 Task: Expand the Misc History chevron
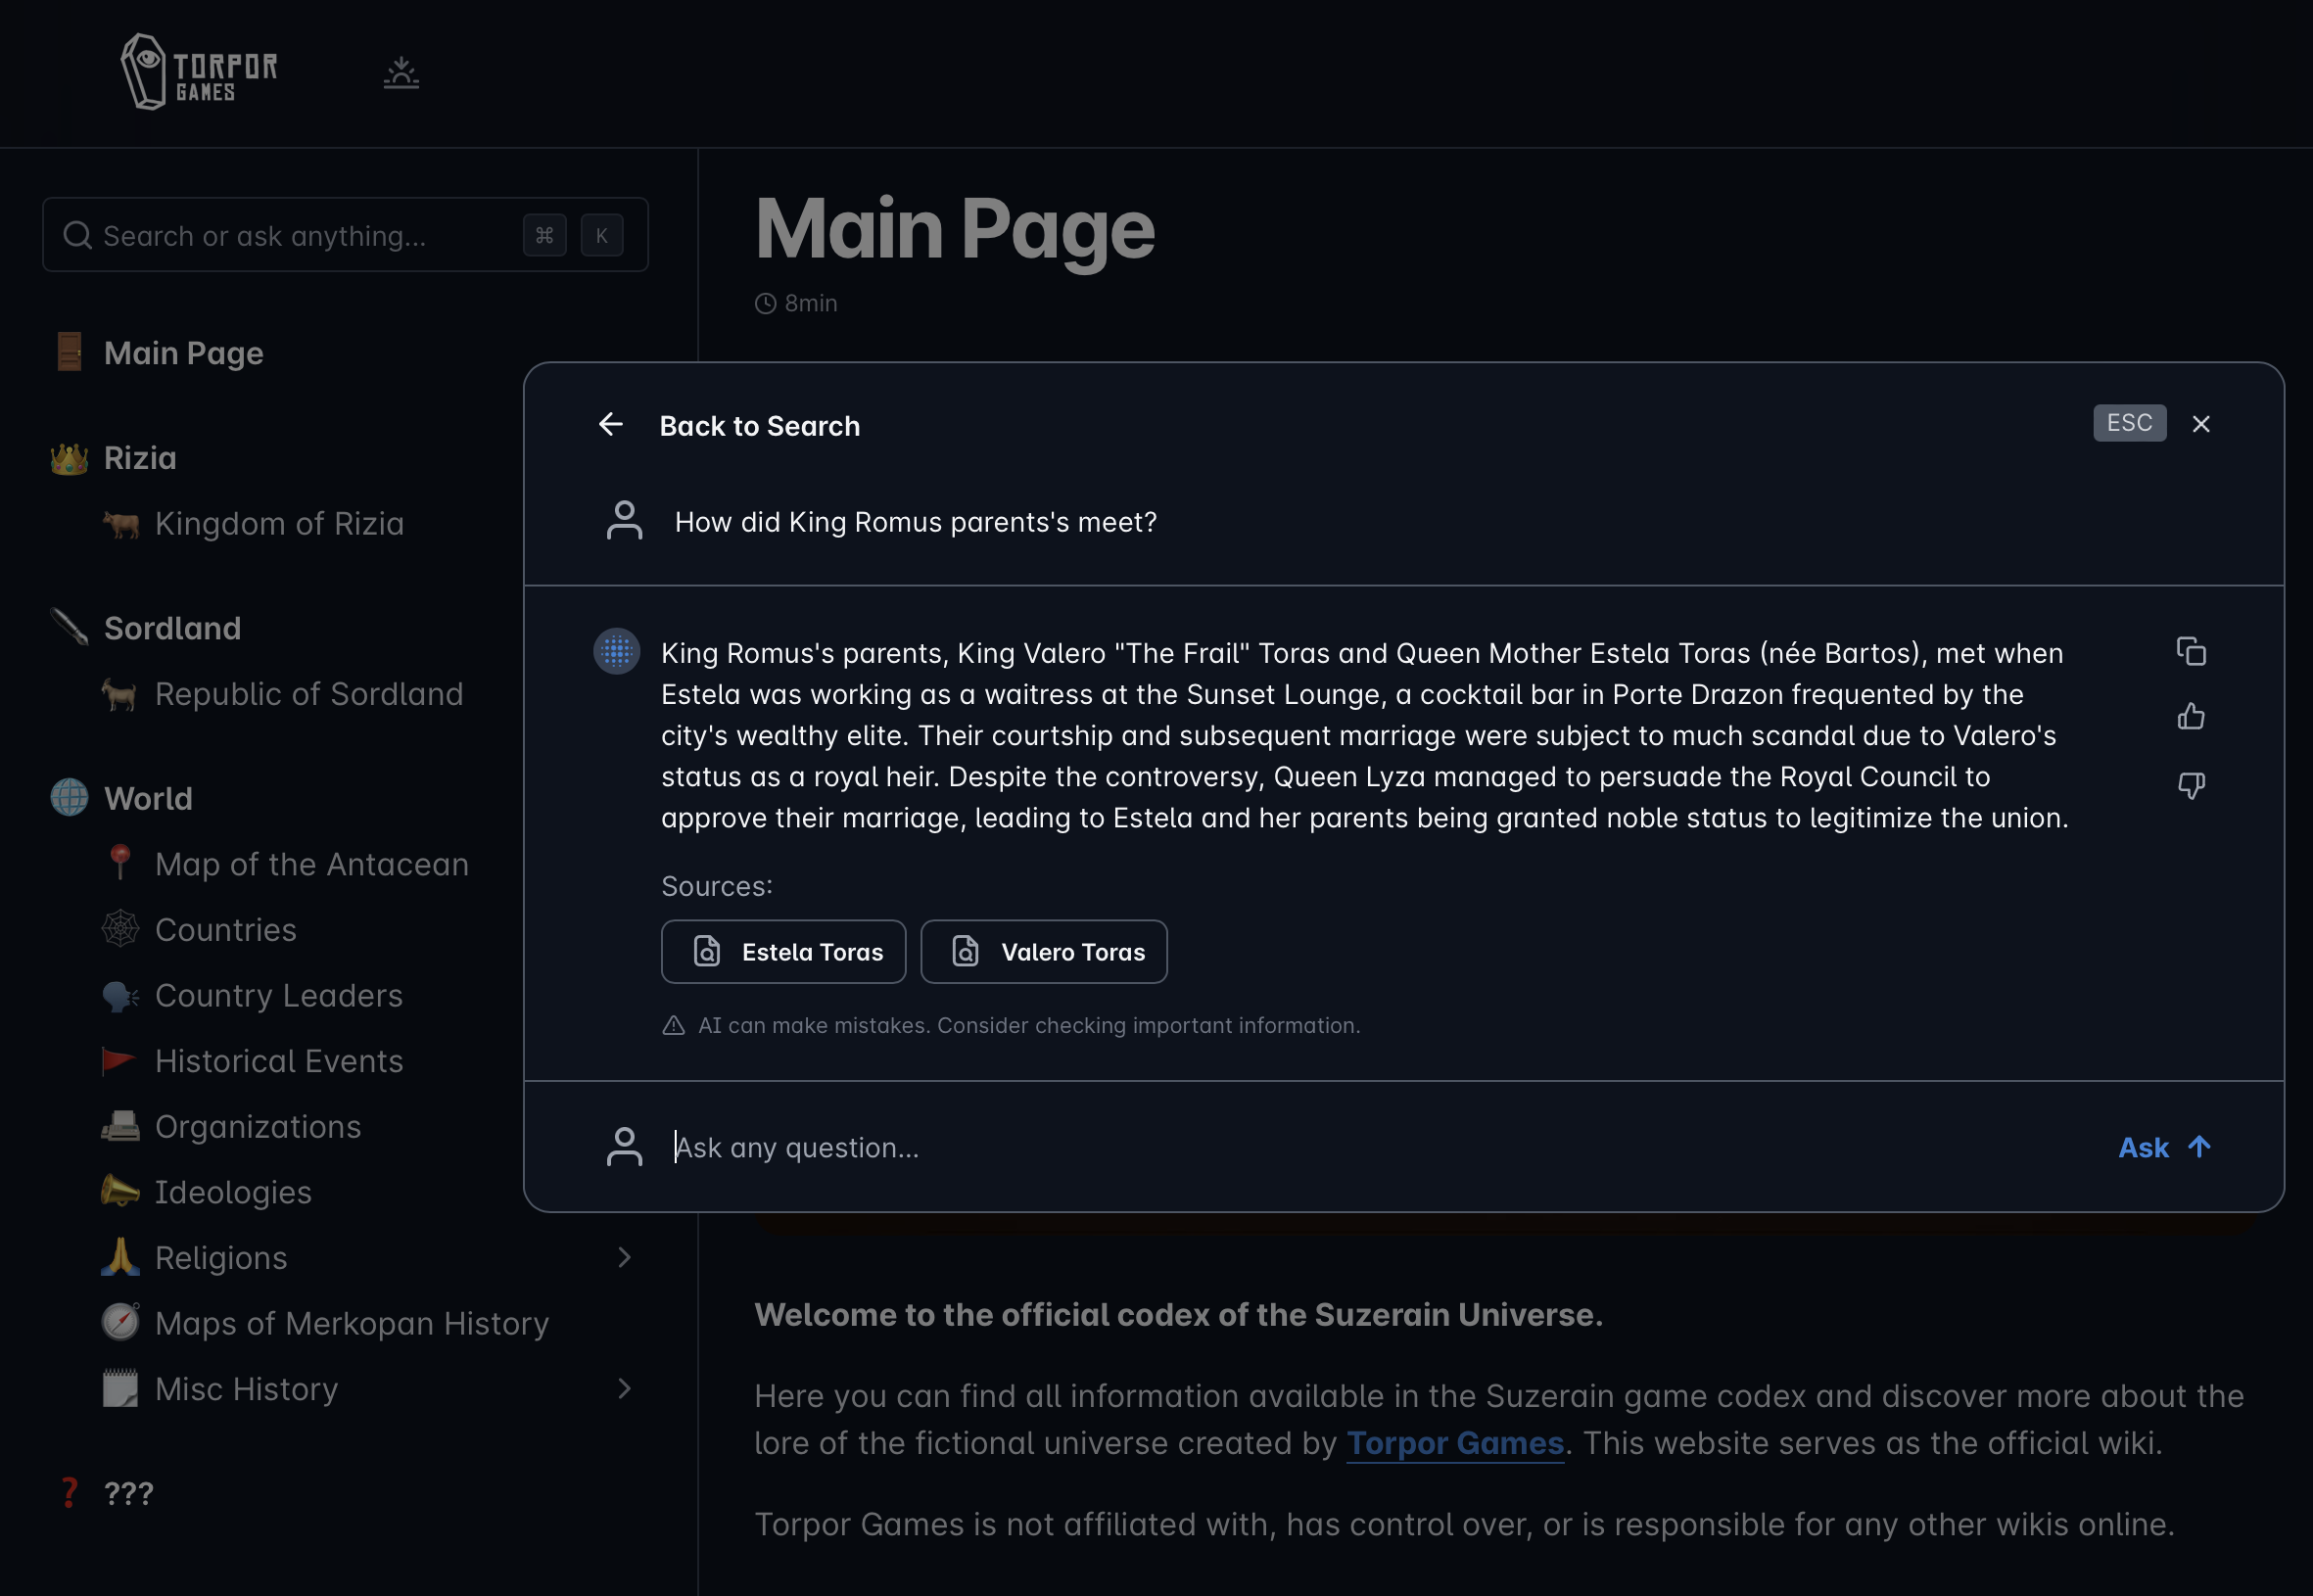(624, 1389)
